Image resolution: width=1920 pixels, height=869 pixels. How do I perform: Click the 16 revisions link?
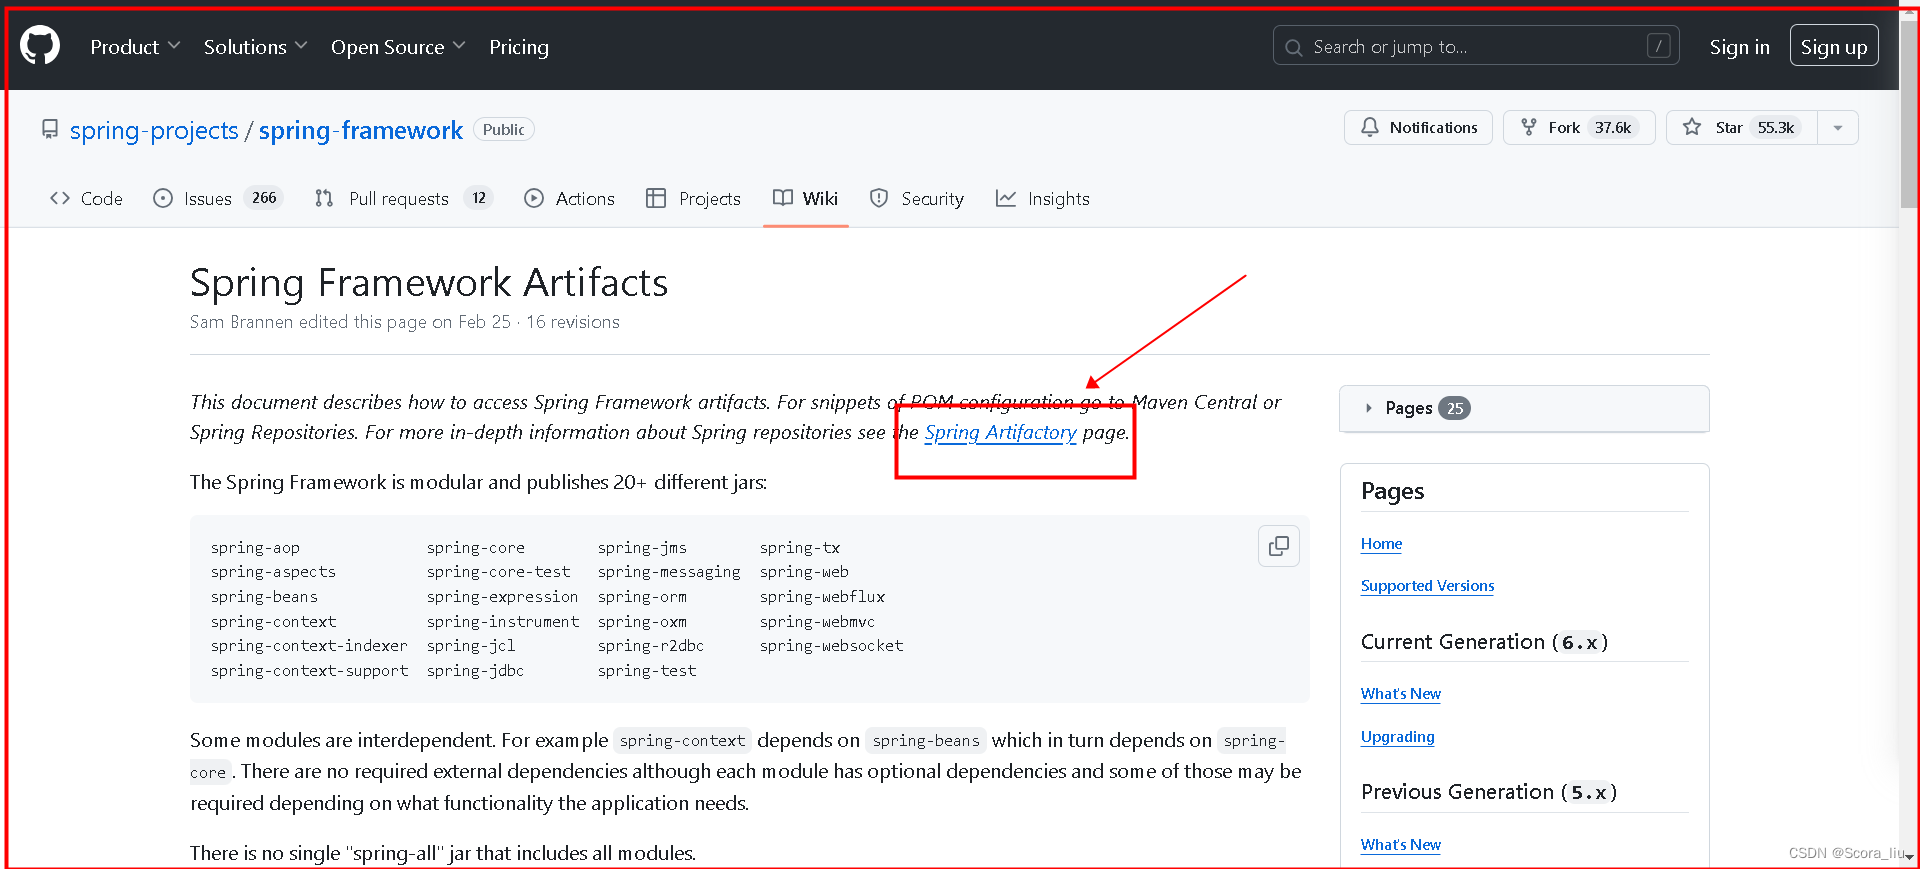573,322
